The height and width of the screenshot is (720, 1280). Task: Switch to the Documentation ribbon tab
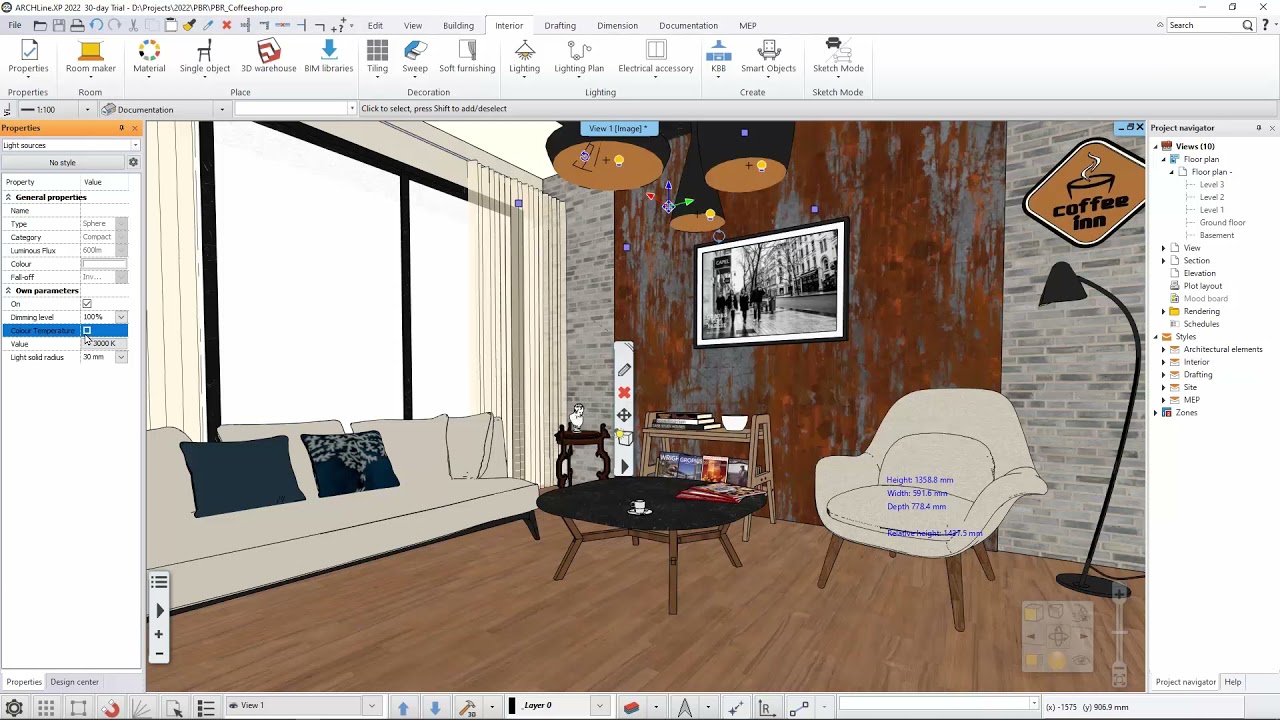click(688, 25)
